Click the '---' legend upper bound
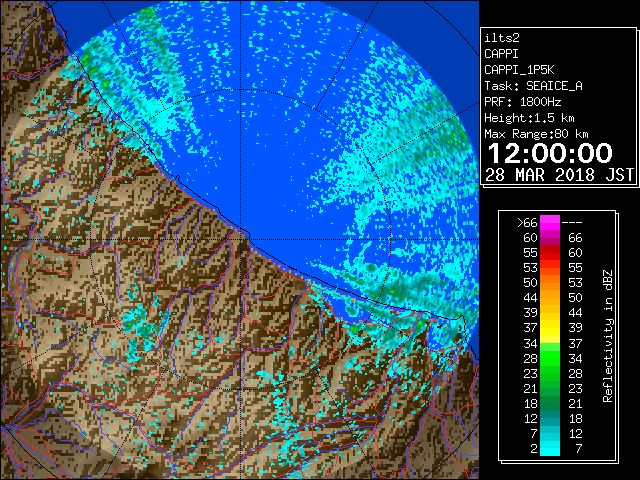The image size is (640, 480). (572, 223)
